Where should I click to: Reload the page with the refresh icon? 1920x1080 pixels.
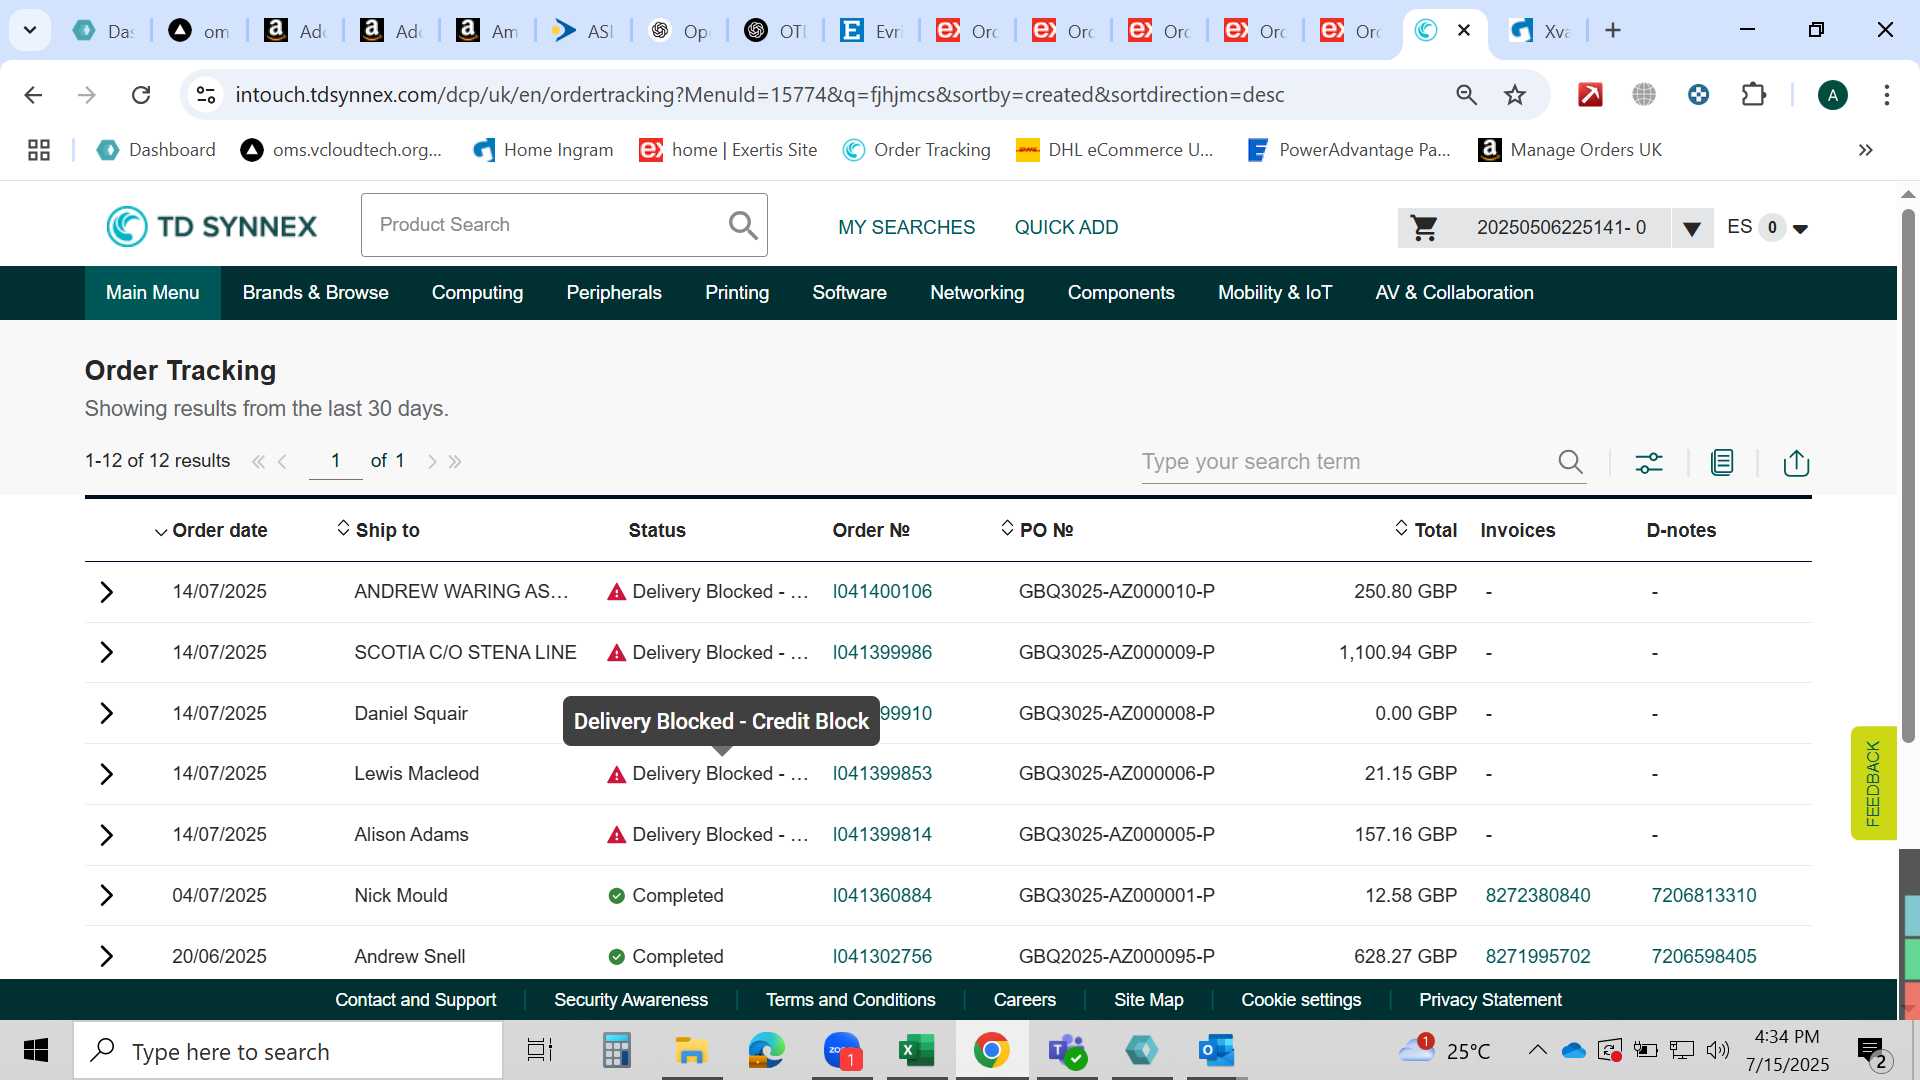[x=141, y=95]
